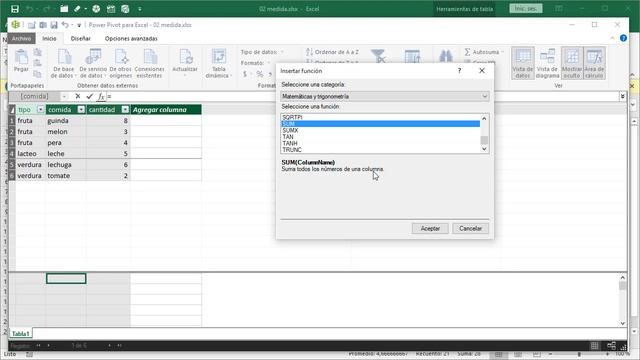
Task: Insert a Tabla dinámica
Action: coord(219,63)
